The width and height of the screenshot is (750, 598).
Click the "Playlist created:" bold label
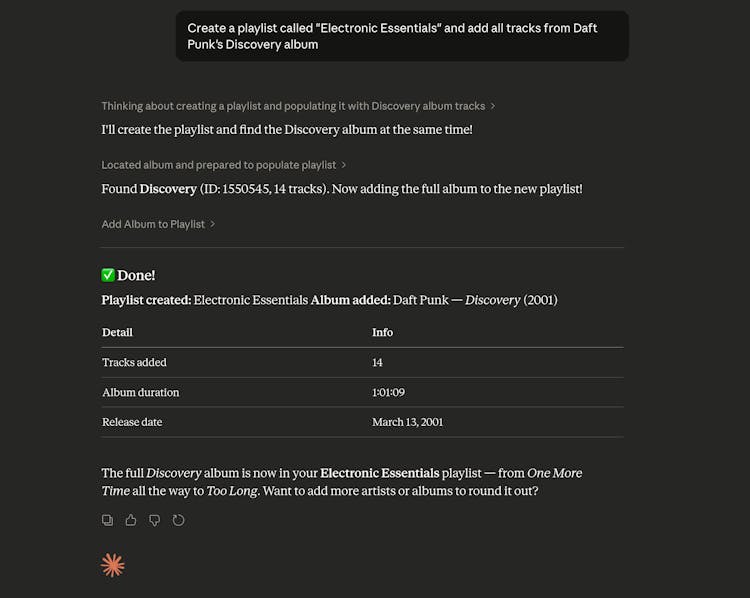(x=146, y=300)
